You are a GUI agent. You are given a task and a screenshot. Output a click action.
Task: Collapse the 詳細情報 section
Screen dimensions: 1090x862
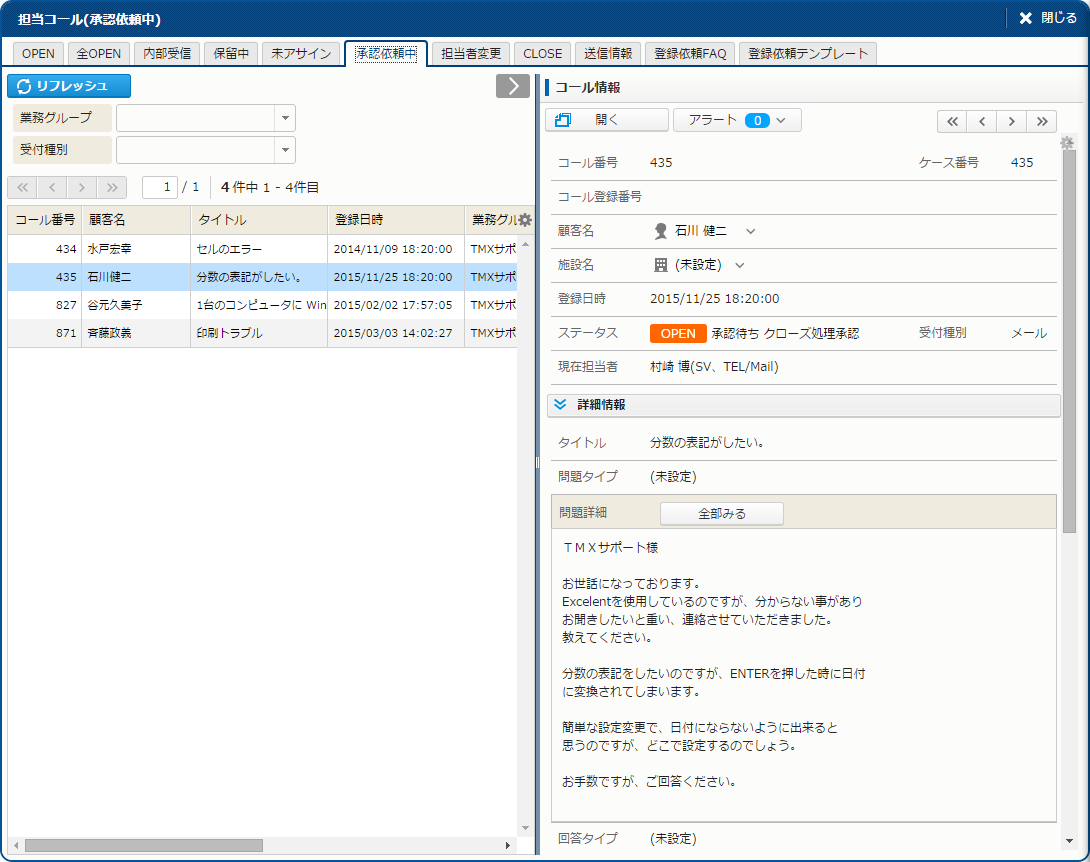(x=560, y=405)
